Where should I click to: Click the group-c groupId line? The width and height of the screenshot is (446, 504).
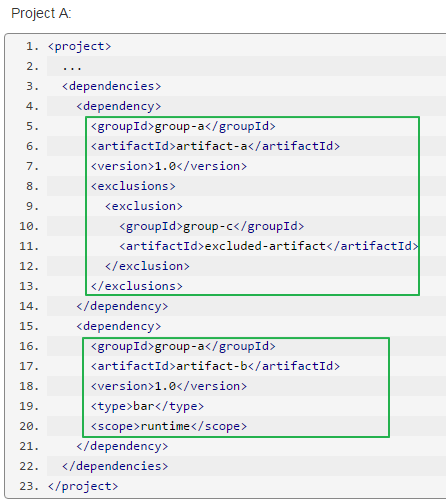[x=212, y=226]
